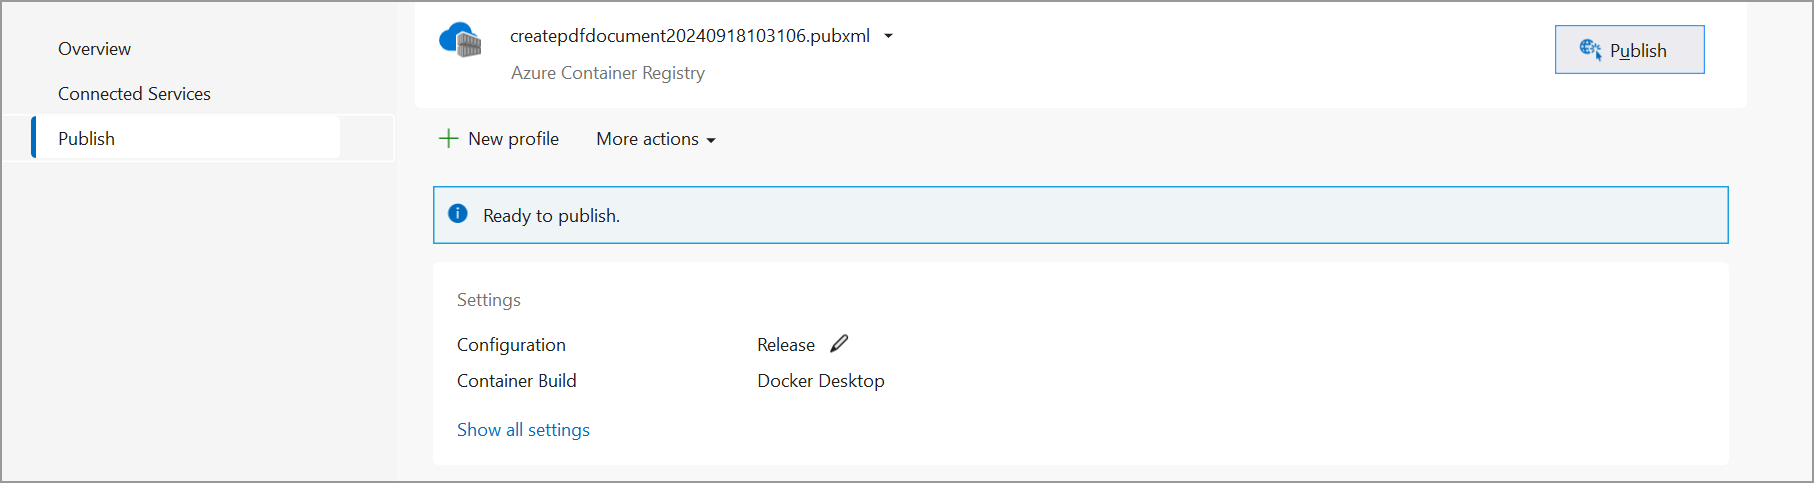Expand the More actions dropdown
1814x483 pixels.
pyautogui.click(x=656, y=139)
